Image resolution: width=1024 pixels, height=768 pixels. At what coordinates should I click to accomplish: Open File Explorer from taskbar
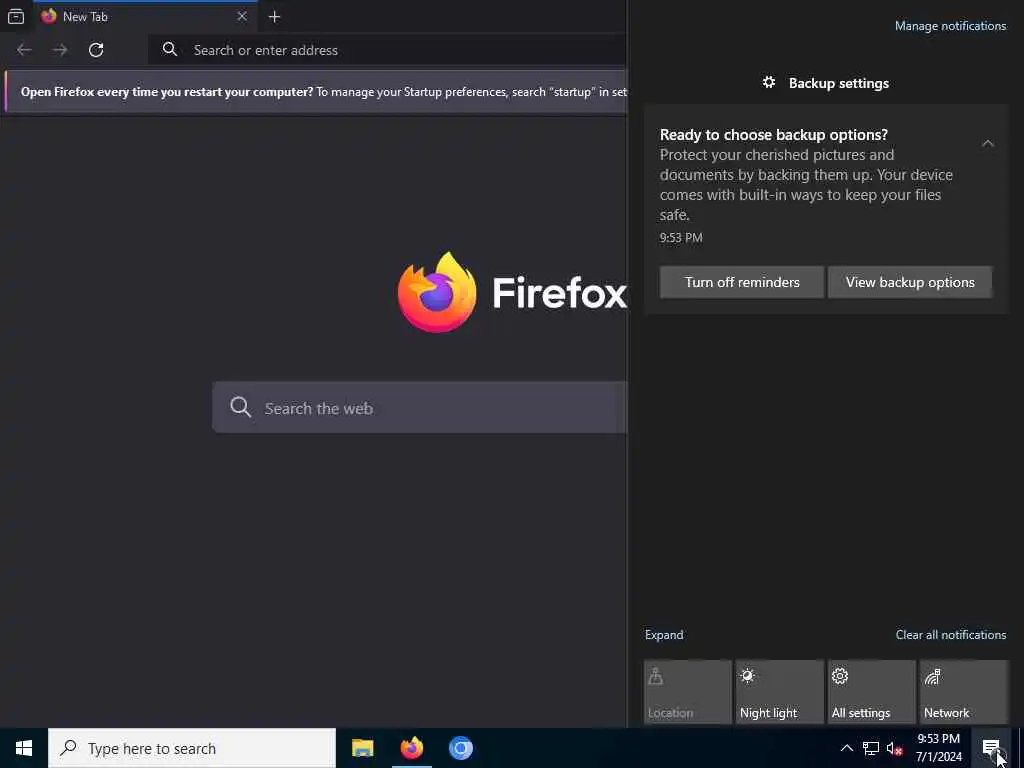click(x=362, y=748)
